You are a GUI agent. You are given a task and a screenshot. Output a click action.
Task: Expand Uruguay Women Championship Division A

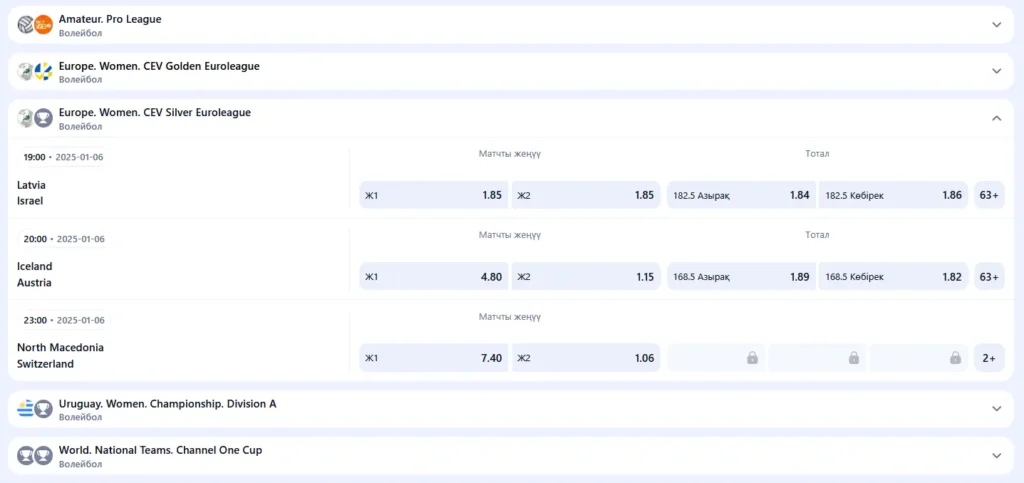pos(996,408)
